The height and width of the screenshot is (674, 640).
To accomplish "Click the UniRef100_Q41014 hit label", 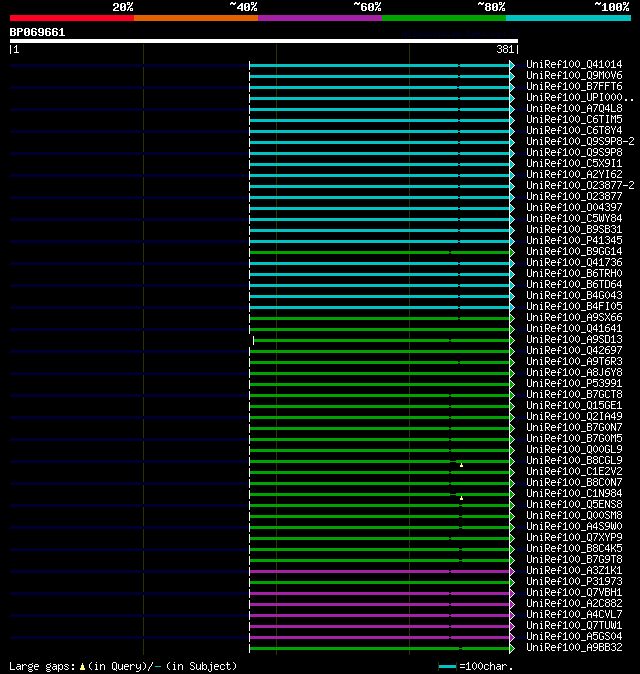I will coord(574,64).
